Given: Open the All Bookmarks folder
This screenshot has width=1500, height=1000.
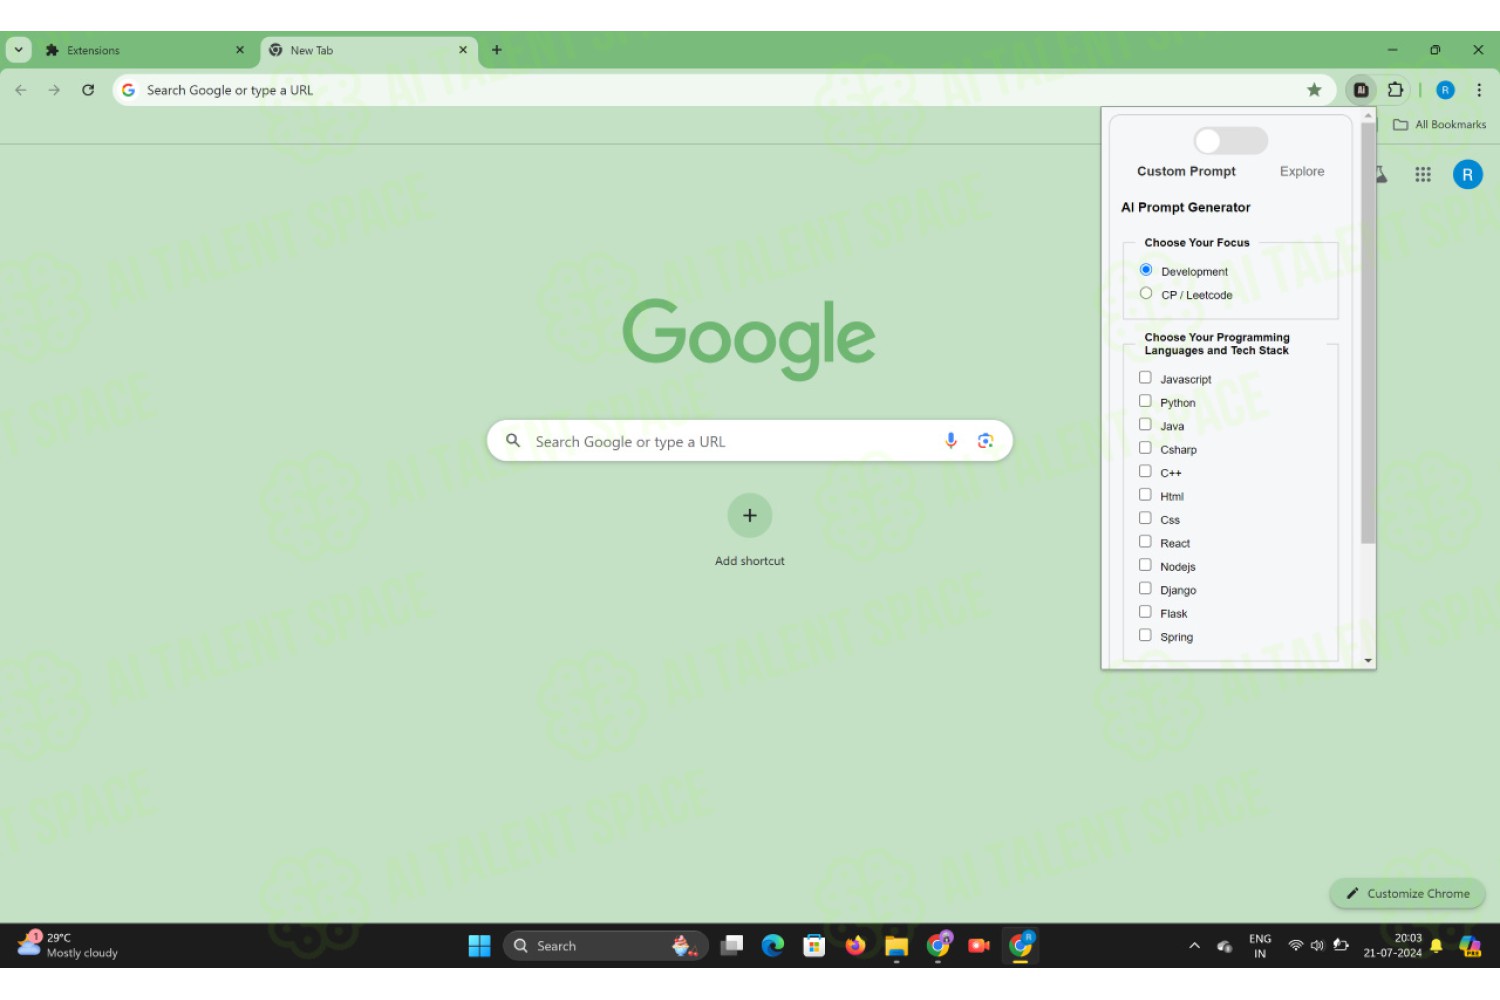Looking at the screenshot, I should coord(1439,124).
